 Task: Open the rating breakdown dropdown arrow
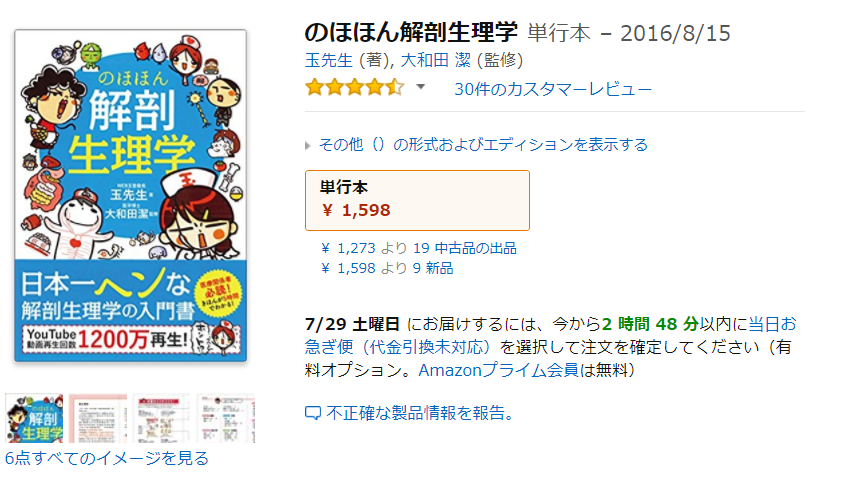click(421, 87)
